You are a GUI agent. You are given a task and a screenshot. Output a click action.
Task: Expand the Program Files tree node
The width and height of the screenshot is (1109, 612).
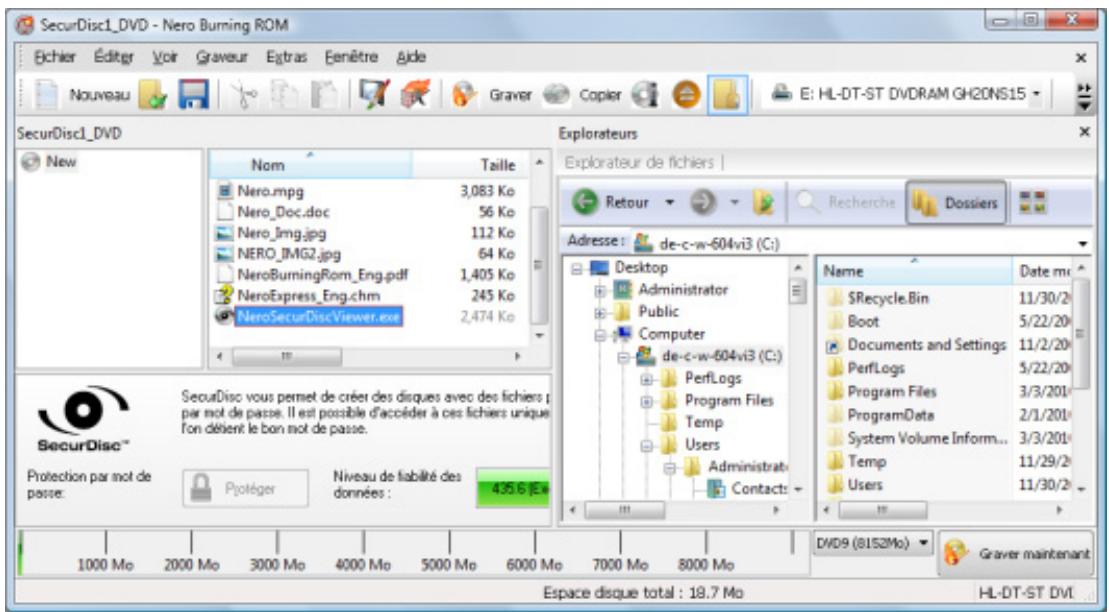[646, 401]
